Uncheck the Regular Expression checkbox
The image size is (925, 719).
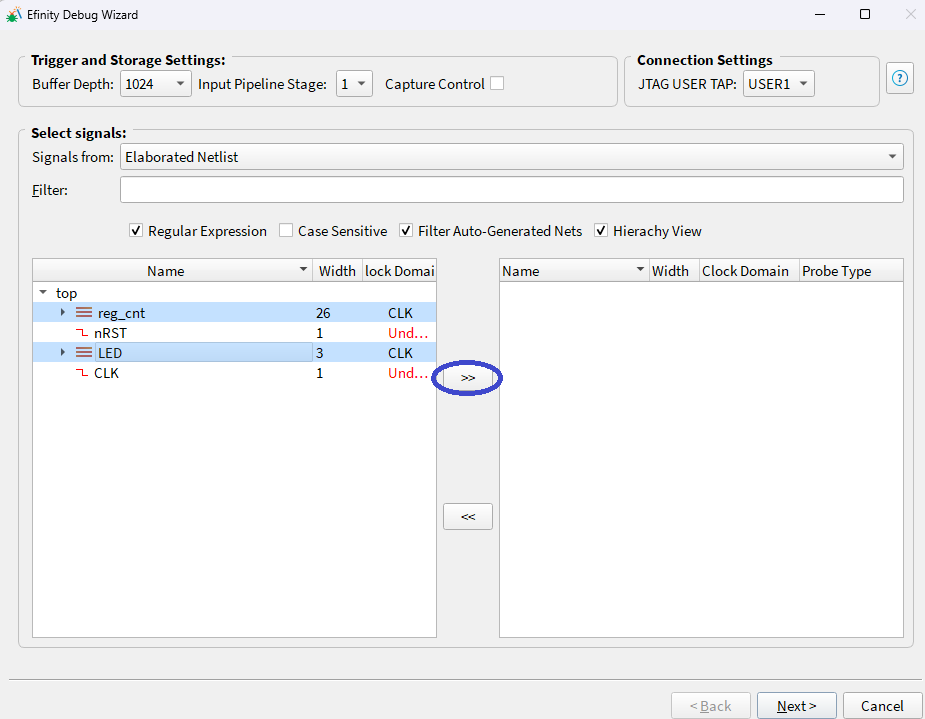[x=136, y=231]
